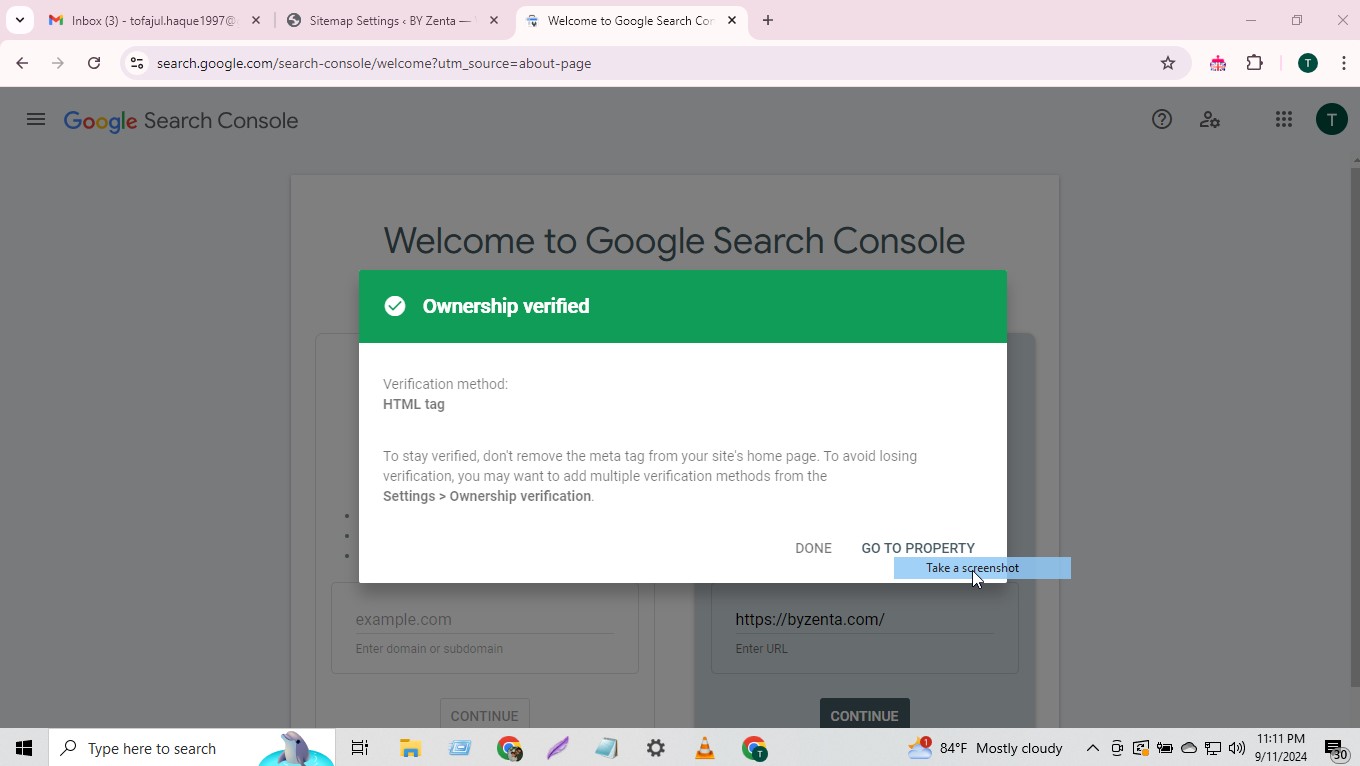
Task: Open File Explorer from the taskbar
Action: [x=410, y=748]
